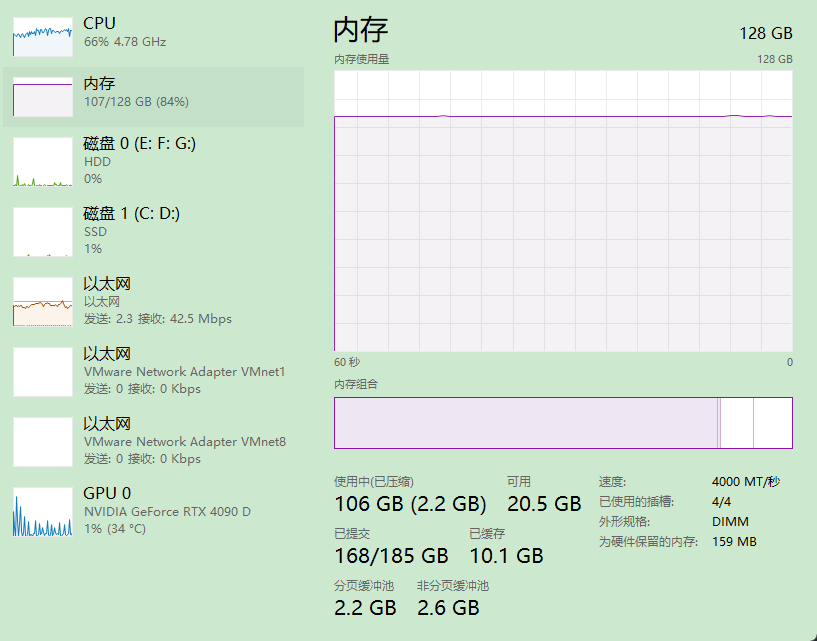The width and height of the screenshot is (817, 641).
Task: Click the 磁盘 1 SSD graph thumbnail
Action: [43, 232]
